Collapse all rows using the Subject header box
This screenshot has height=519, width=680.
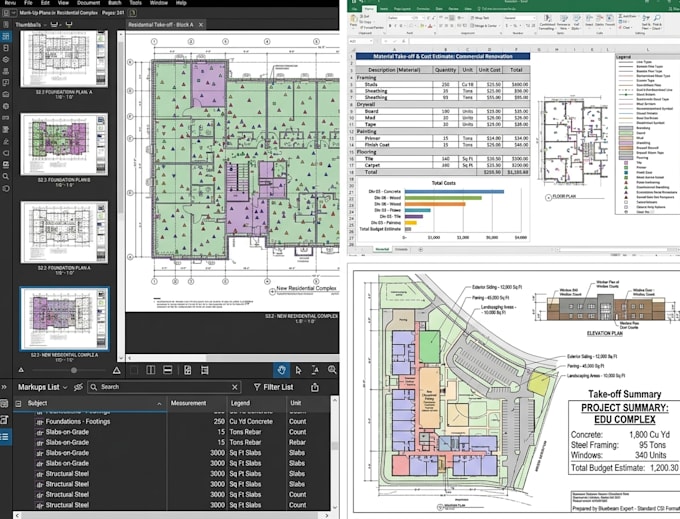[x=18, y=403]
